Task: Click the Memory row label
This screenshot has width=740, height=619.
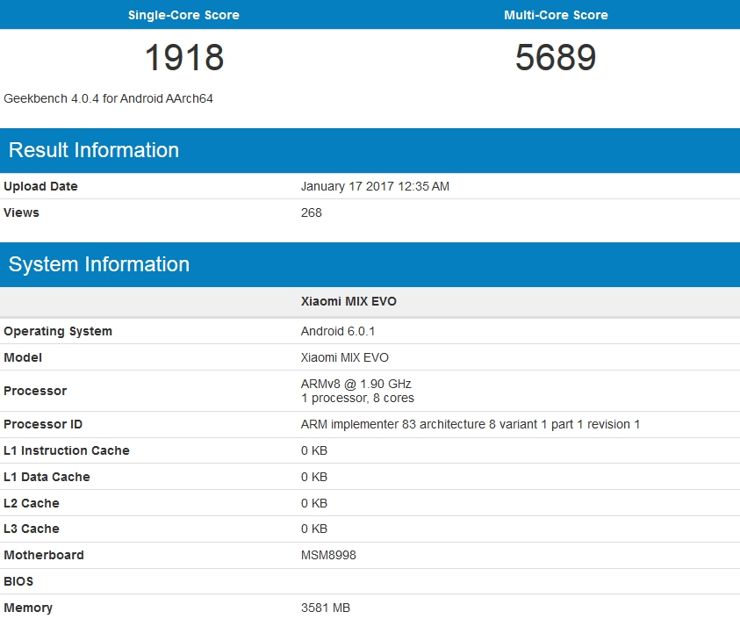Action: click(x=28, y=608)
